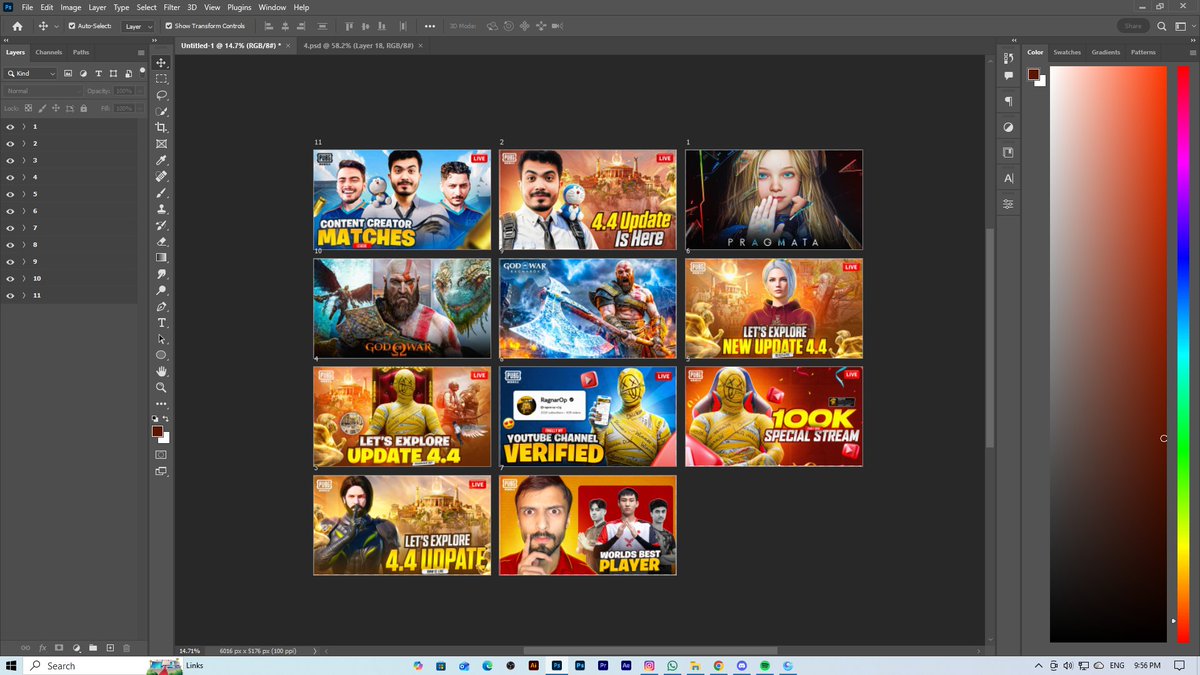Open the Plugins menu
1200x675 pixels.
239,7
